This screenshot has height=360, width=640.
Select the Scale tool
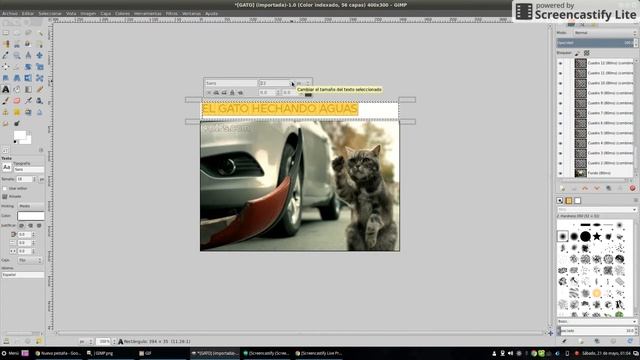pos(40,67)
